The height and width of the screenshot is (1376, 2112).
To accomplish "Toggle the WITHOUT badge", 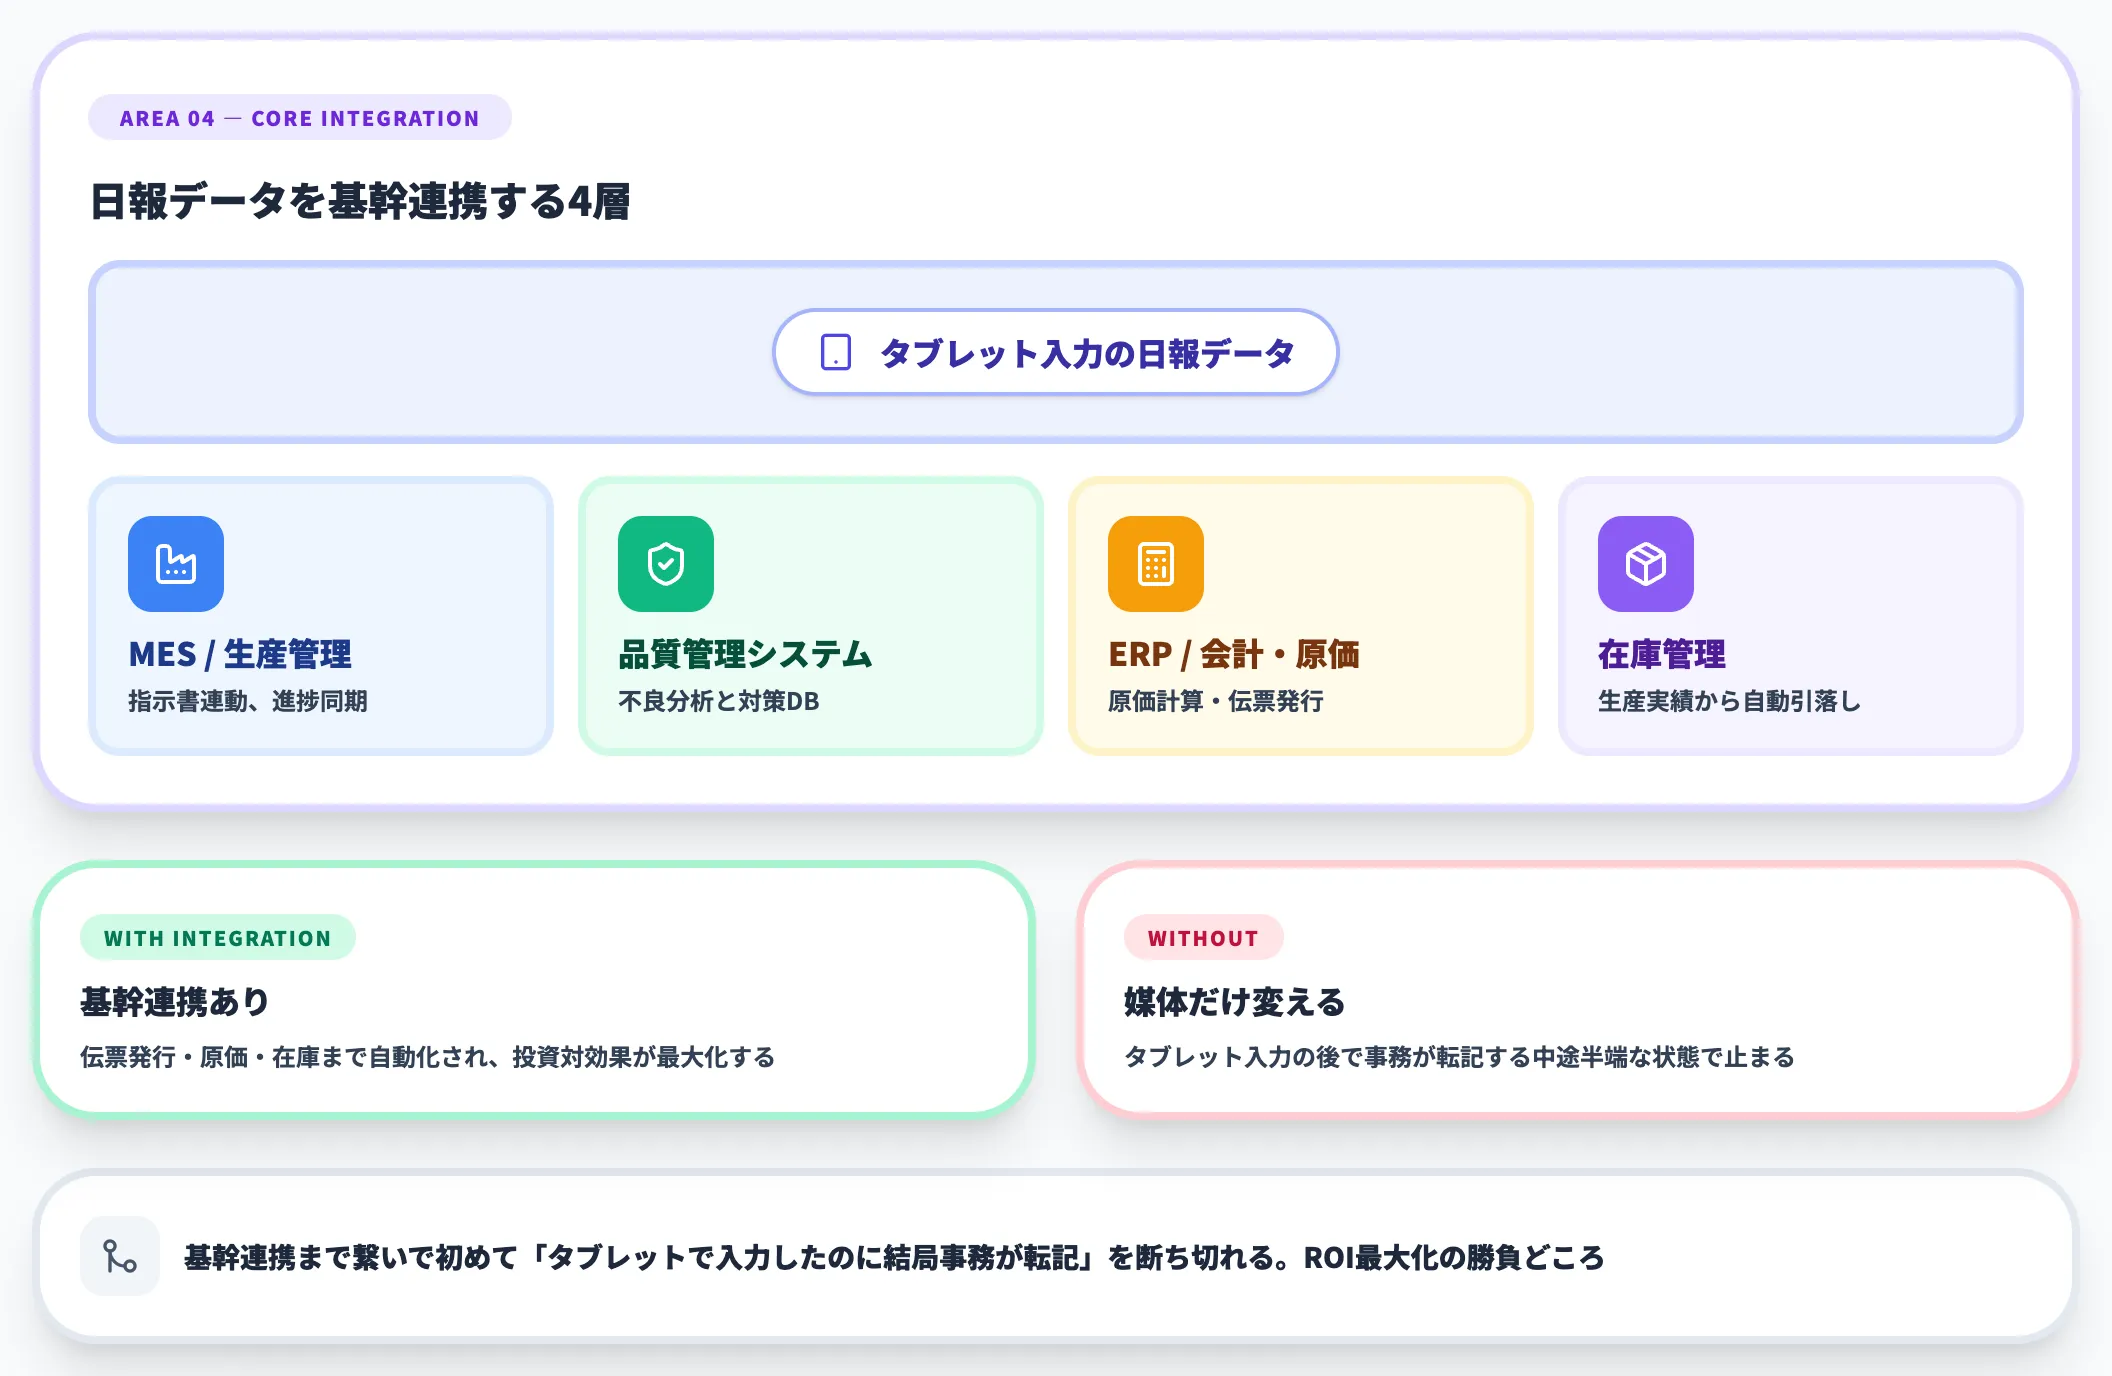I will click(1203, 937).
